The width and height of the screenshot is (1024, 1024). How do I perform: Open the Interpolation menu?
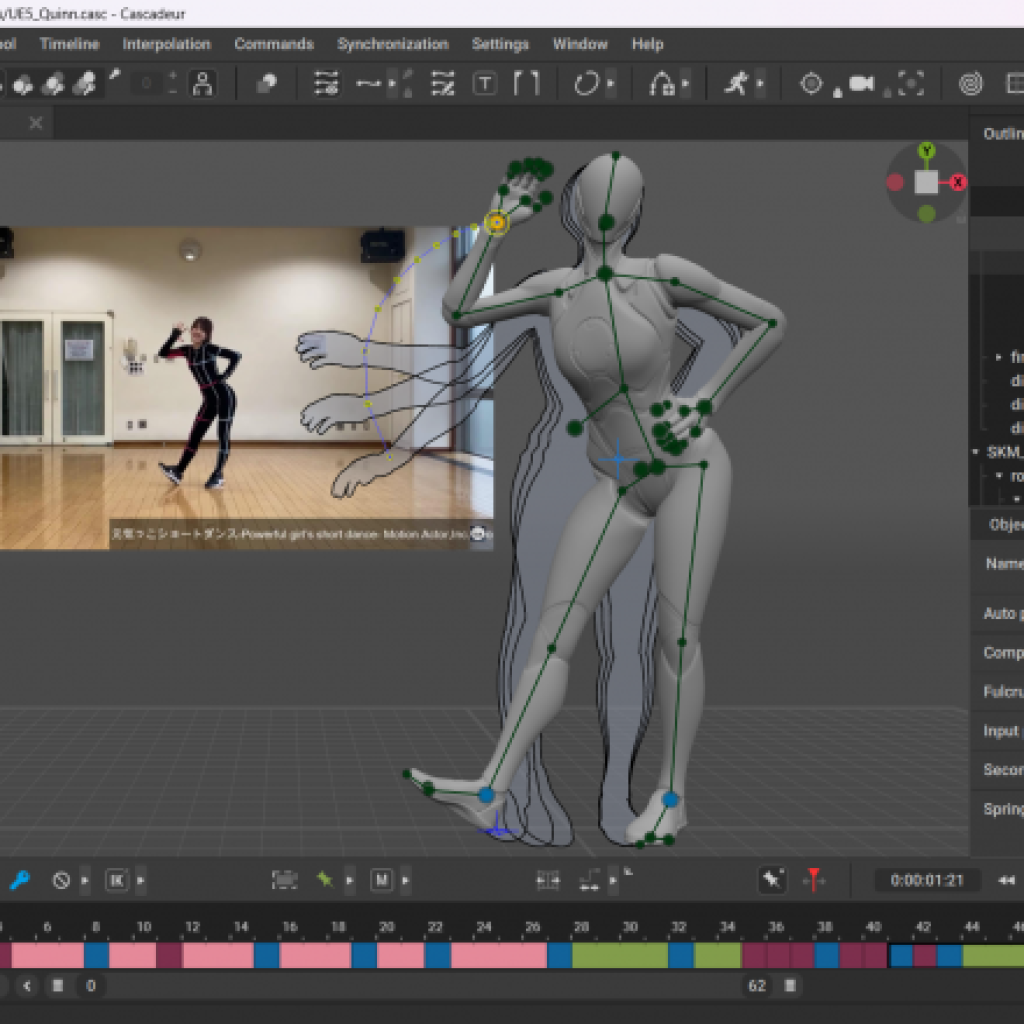tap(166, 44)
